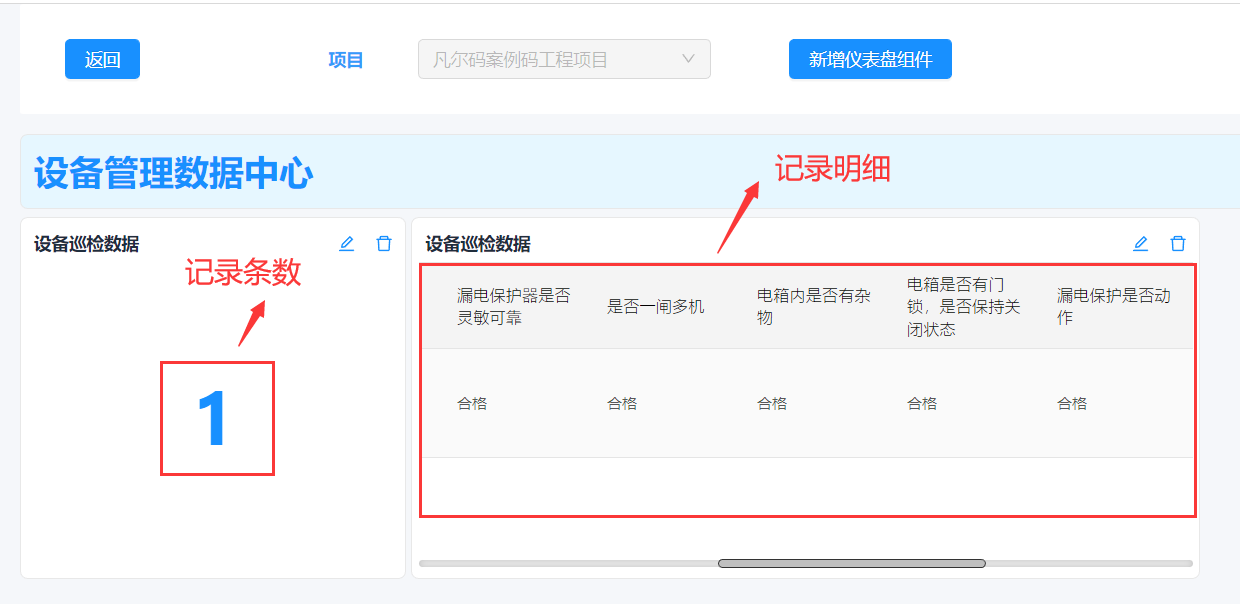Click the 项目 field label
1240x604 pixels.
pyautogui.click(x=346, y=60)
